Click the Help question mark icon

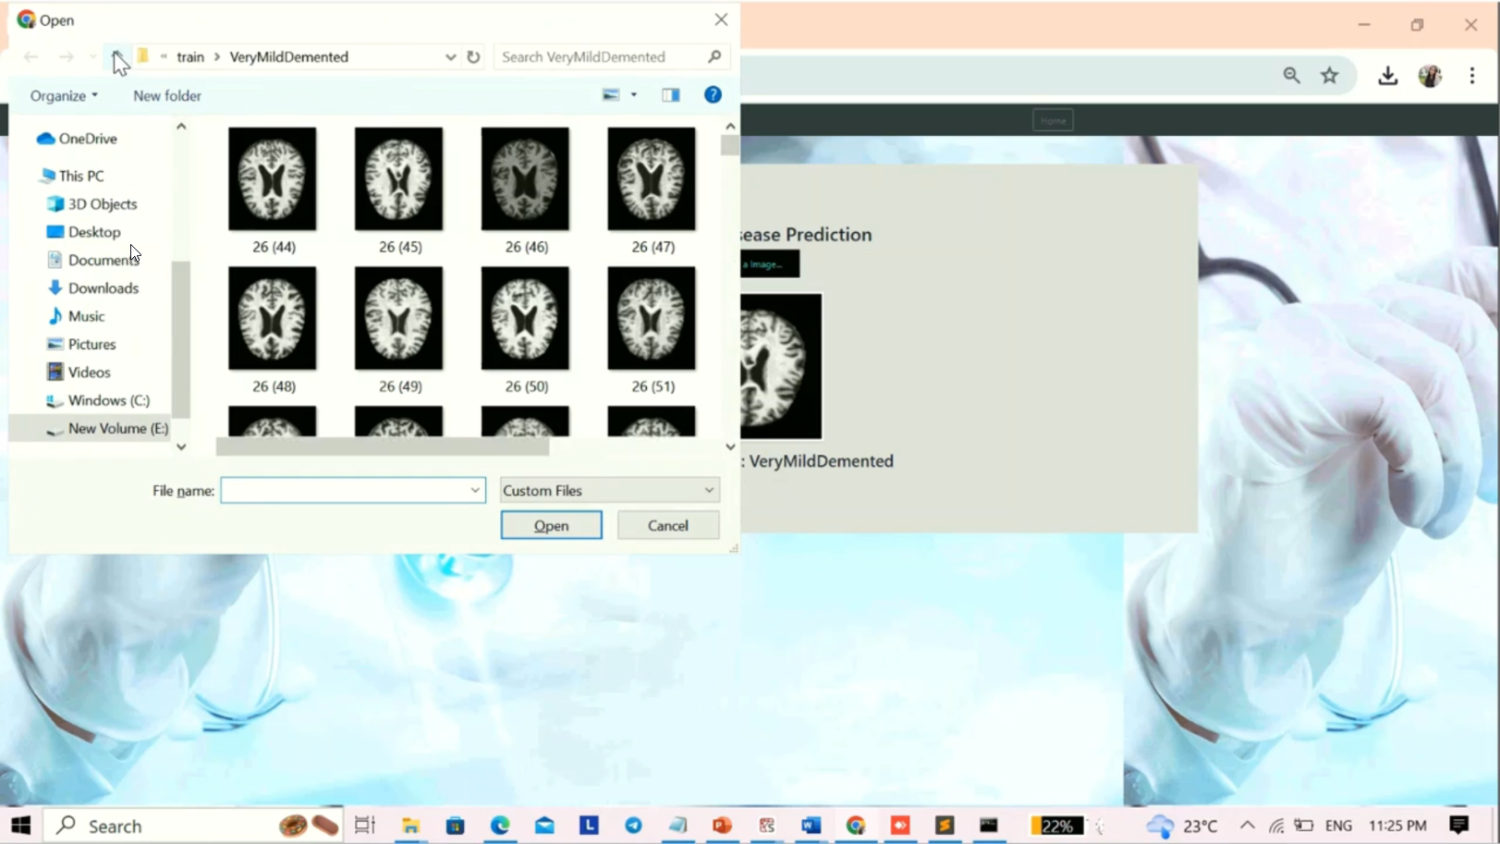[x=712, y=95]
